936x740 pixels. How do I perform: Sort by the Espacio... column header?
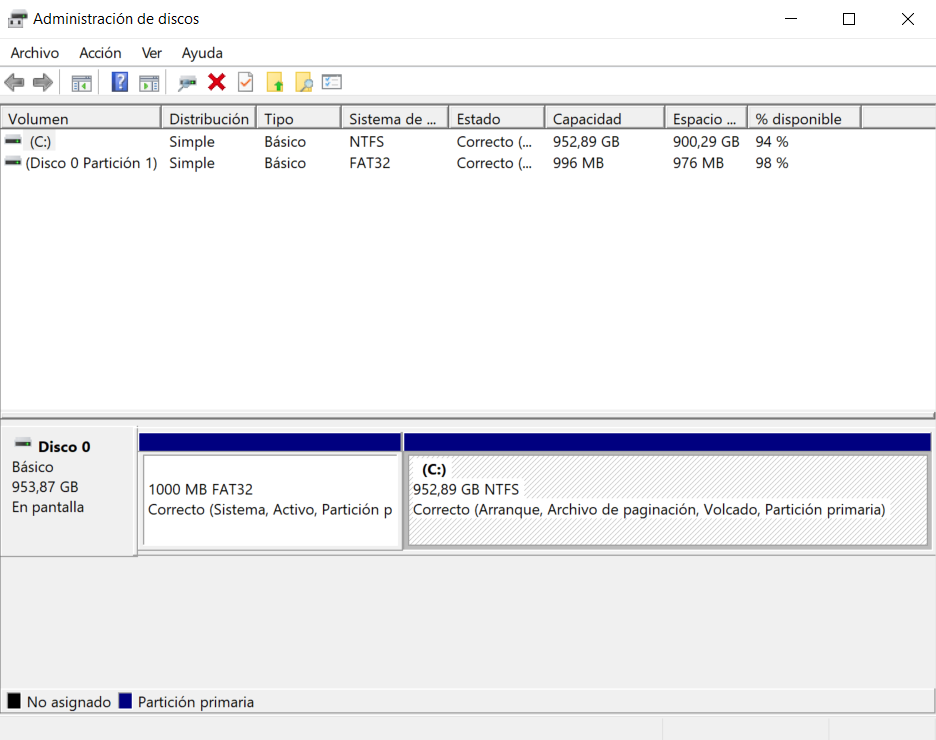click(x=706, y=119)
